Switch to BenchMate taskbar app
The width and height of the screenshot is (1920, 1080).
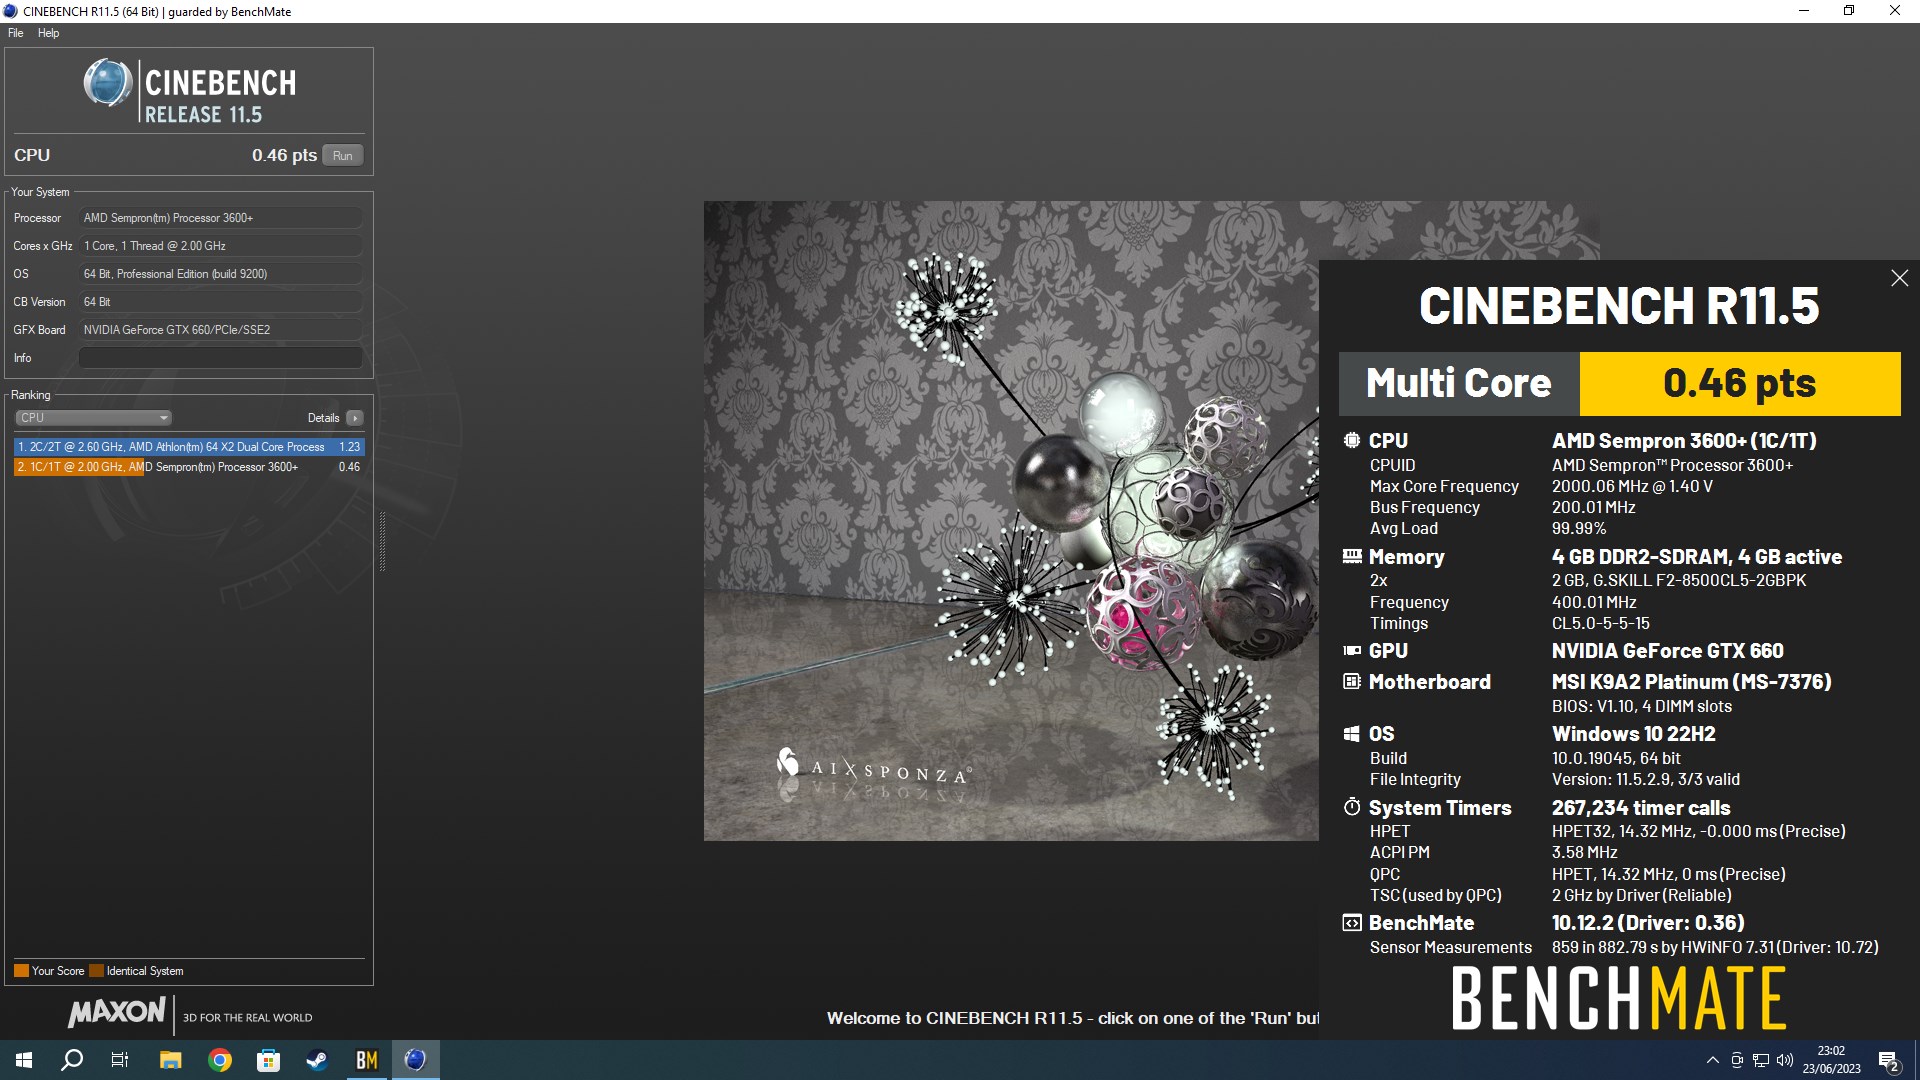(x=367, y=1060)
